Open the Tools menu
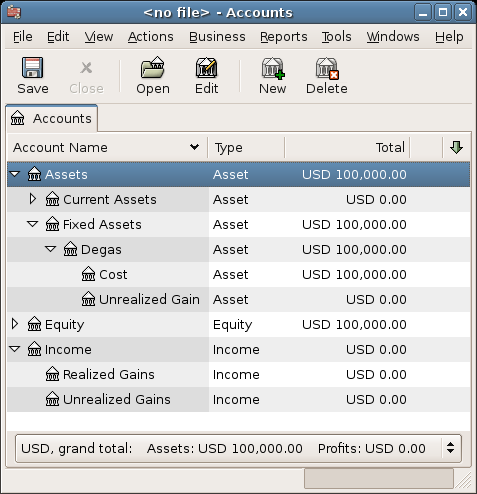Image resolution: width=477 pixels, height=494 pixels. pyautogui.click(x=336, y=37)
